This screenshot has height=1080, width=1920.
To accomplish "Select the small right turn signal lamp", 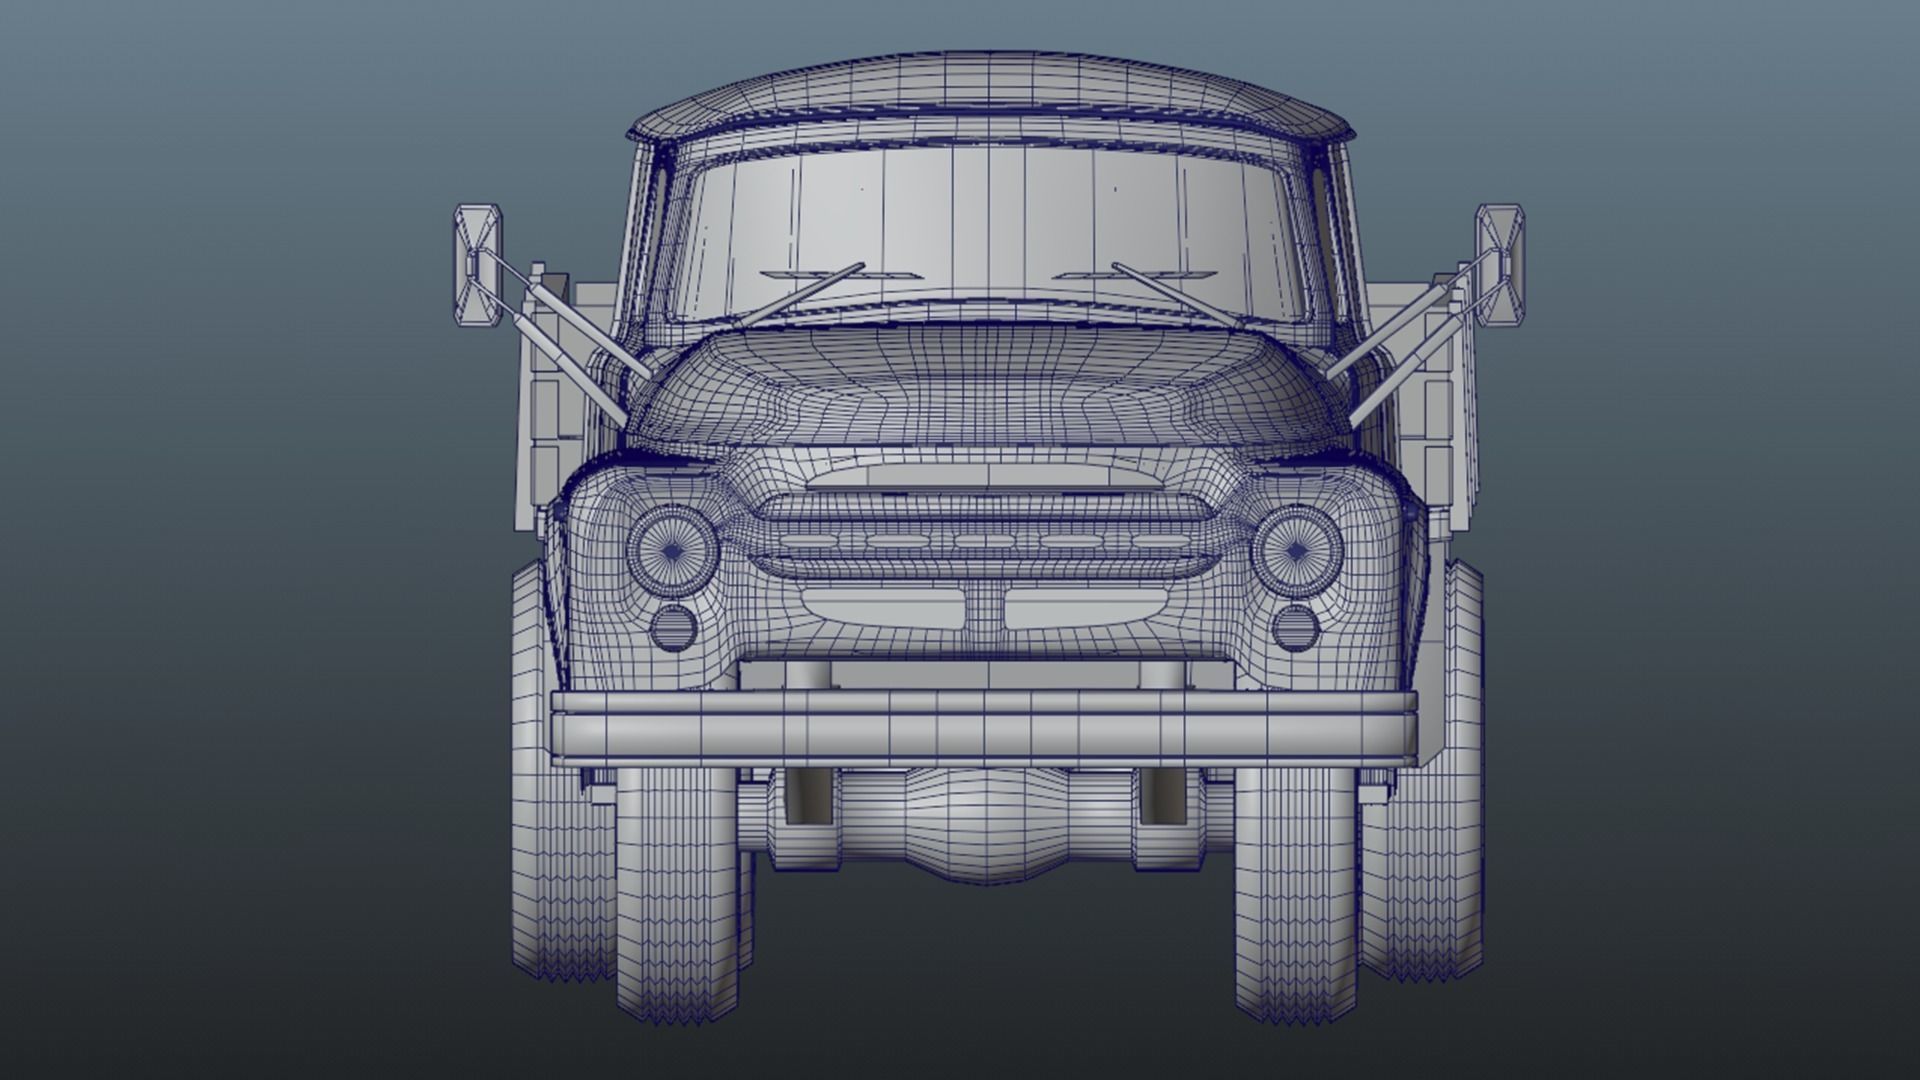I will (1296, 626).
